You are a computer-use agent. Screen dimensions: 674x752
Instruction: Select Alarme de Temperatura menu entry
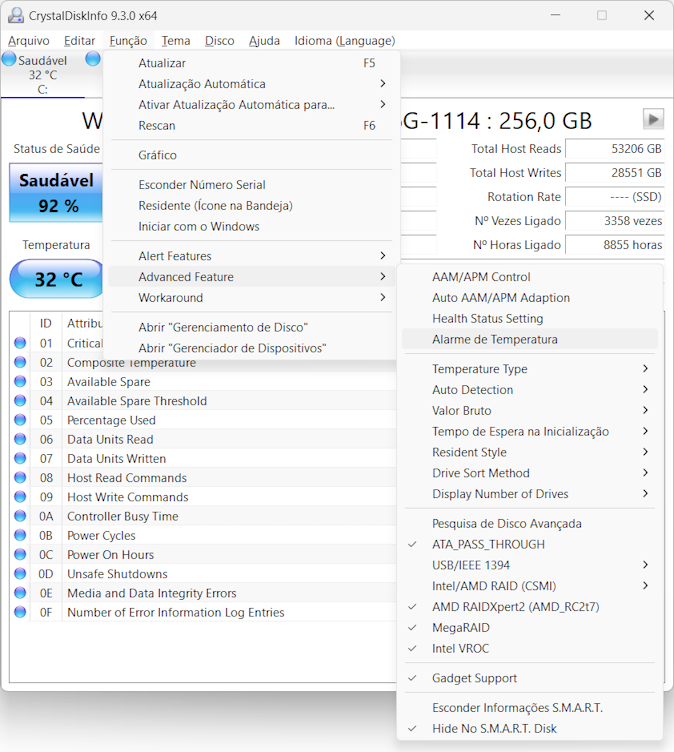tap(495, 339)
